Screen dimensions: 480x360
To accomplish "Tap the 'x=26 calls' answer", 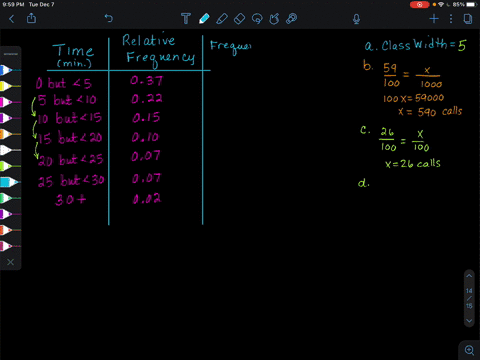I will 413,163.
